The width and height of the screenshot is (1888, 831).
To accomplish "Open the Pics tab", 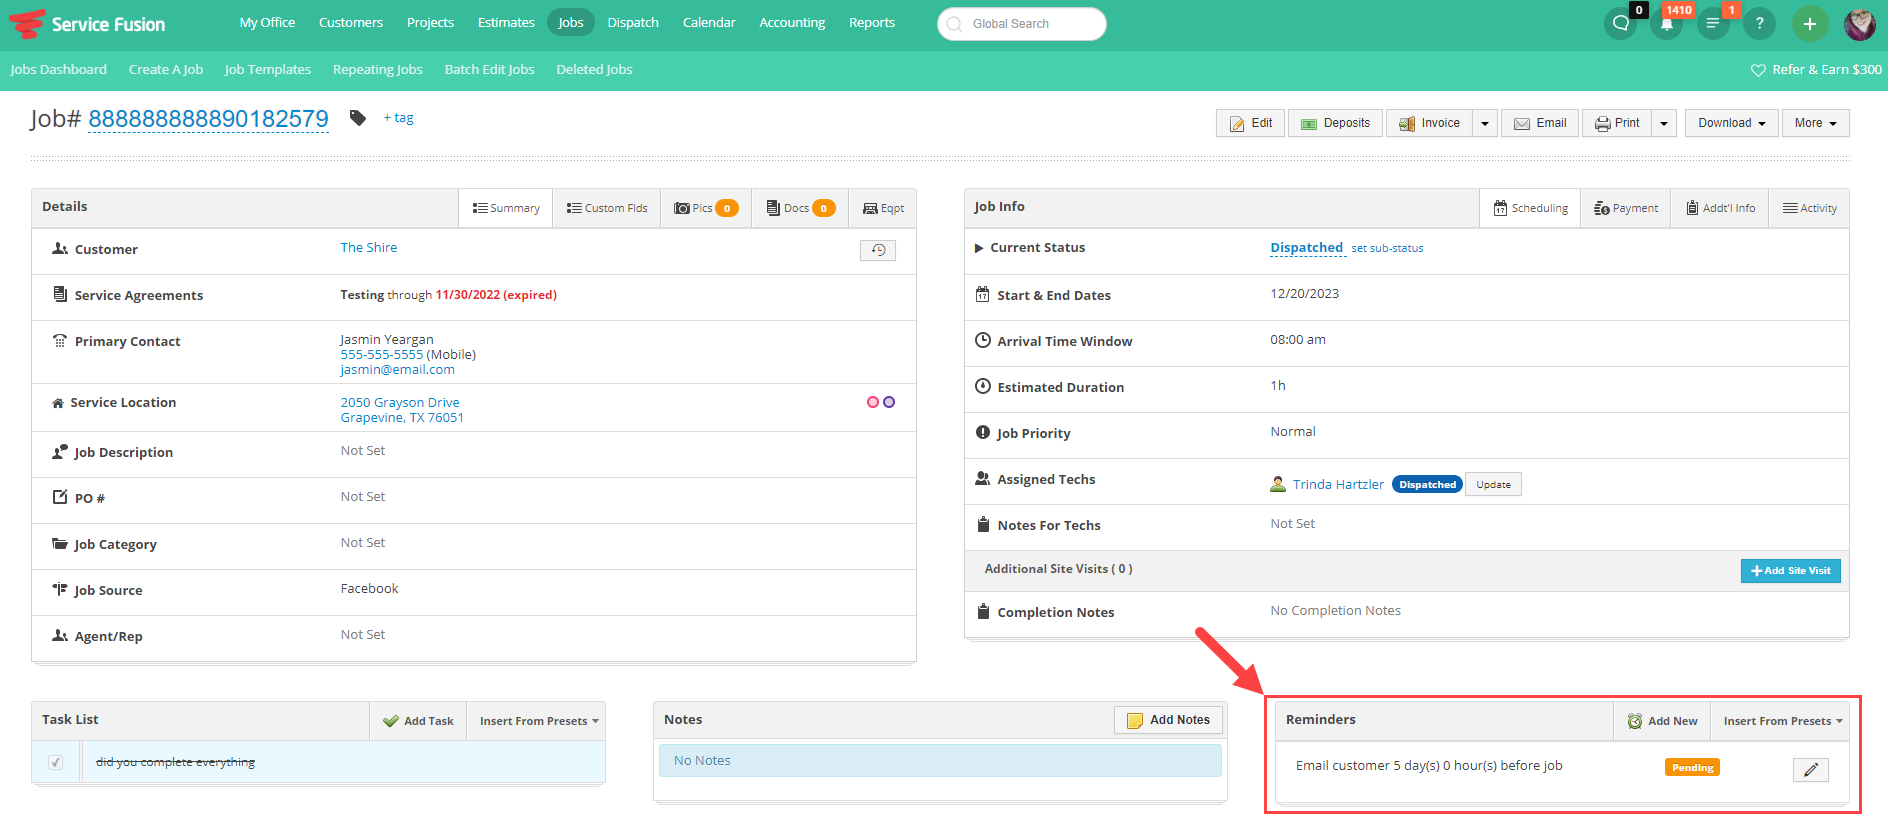I will [706, 208].
